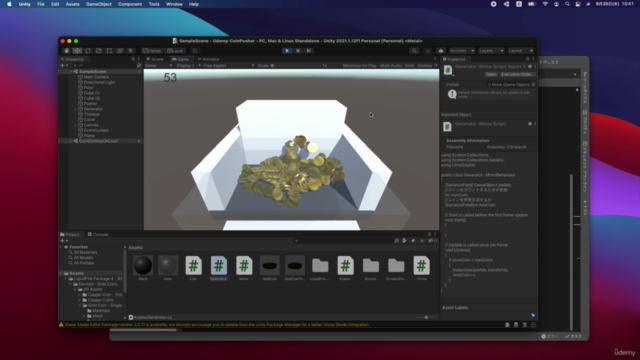Select the Move tool in Unity toolbar

pyautogui.click(x=77, y=51)
